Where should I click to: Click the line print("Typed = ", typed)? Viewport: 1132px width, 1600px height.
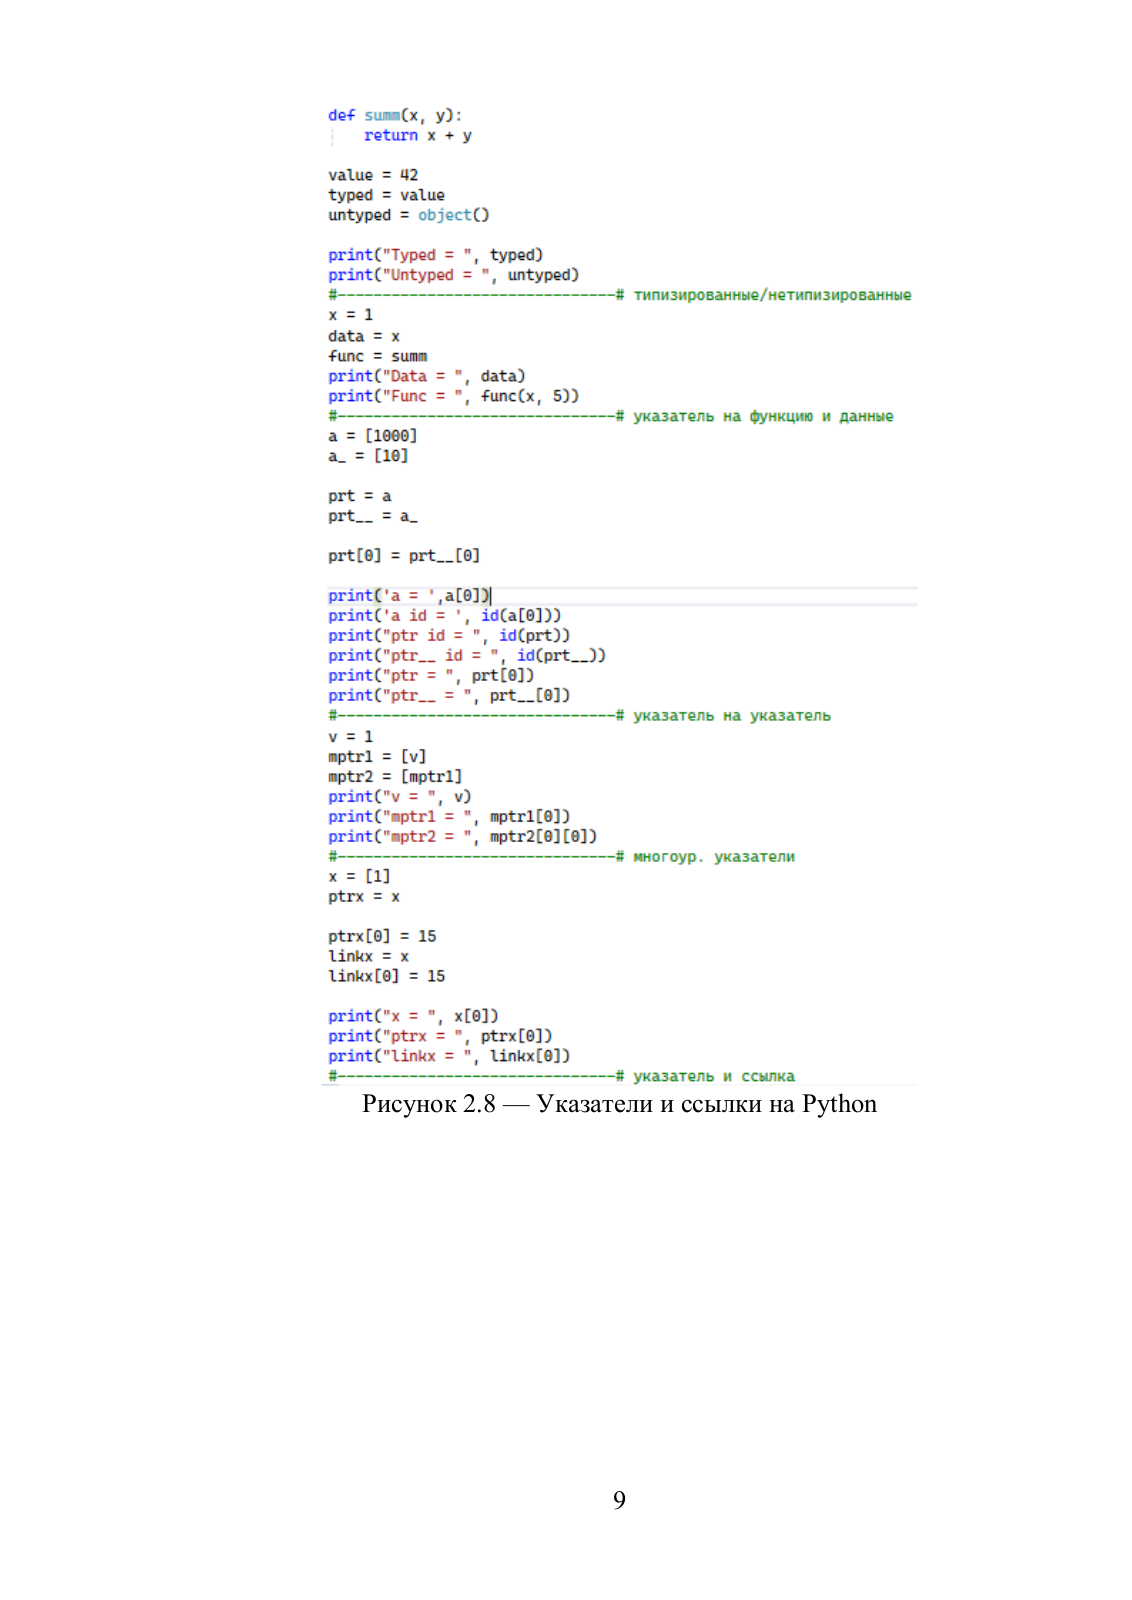[435, 255]
